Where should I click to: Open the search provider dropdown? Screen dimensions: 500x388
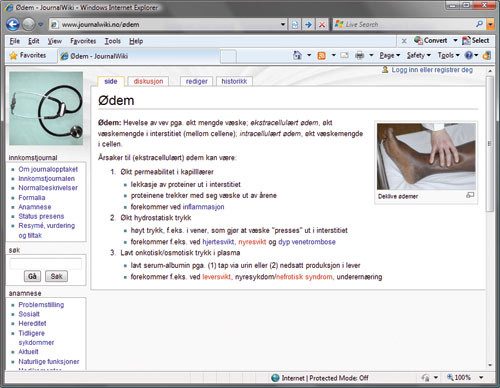tap(490, 24)
